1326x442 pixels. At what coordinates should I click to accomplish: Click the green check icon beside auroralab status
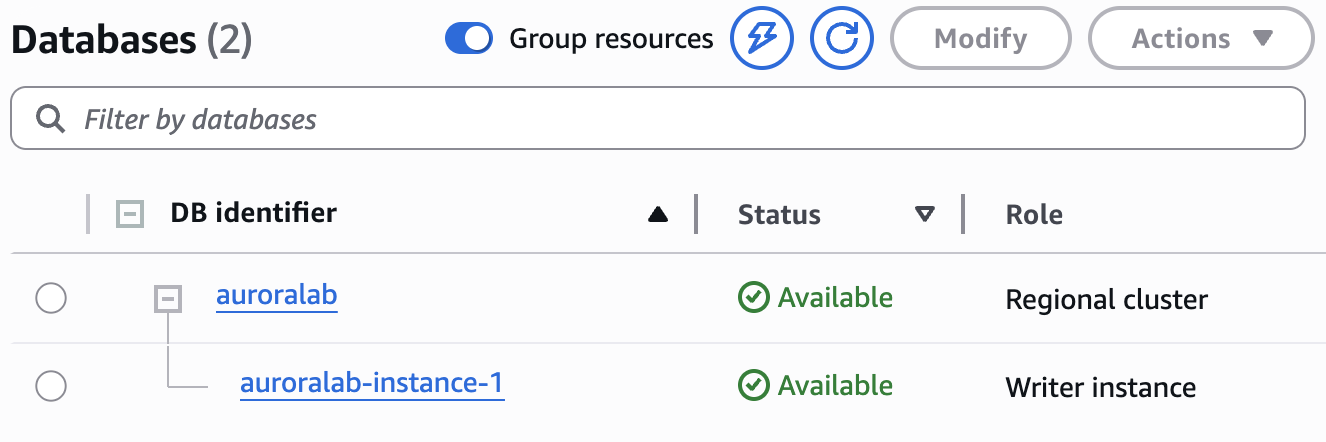[x=753, y=297]
